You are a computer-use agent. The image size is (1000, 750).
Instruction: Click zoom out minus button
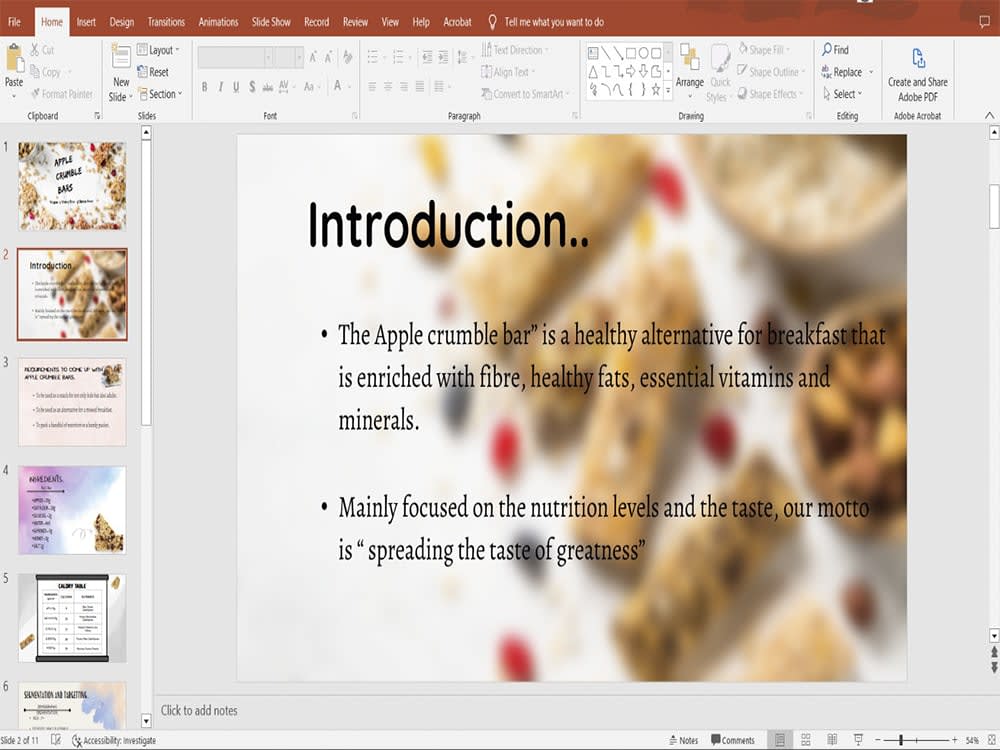[878, 740]
